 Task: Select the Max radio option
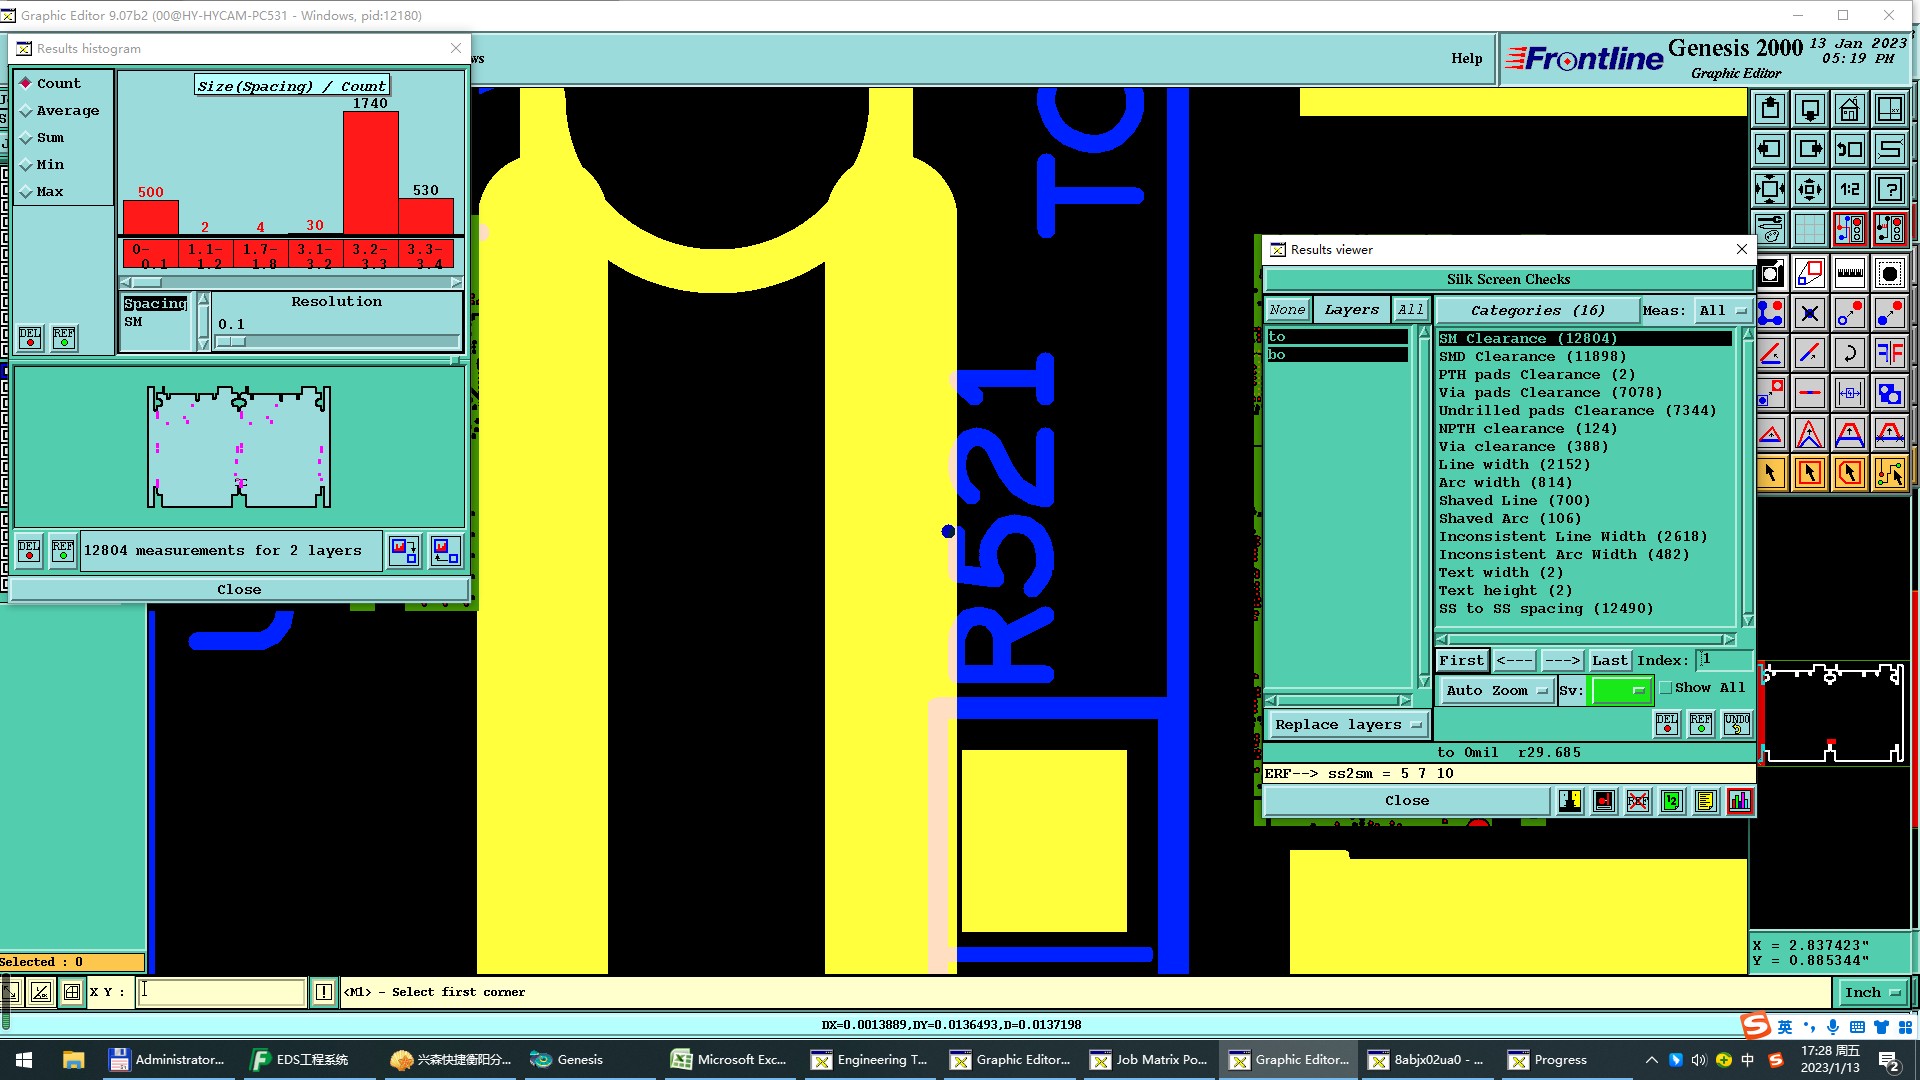pyautogui.click(x=27, y=192)
